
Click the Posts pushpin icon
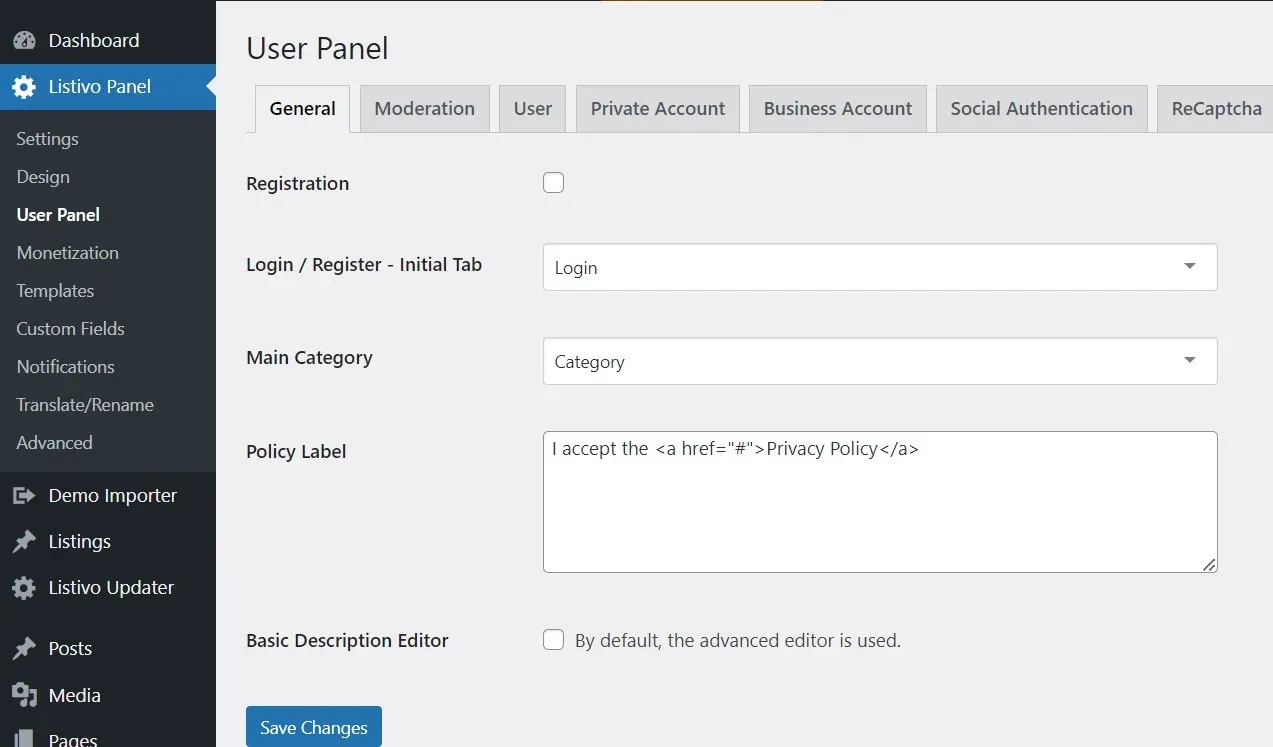tap(24, 649)
